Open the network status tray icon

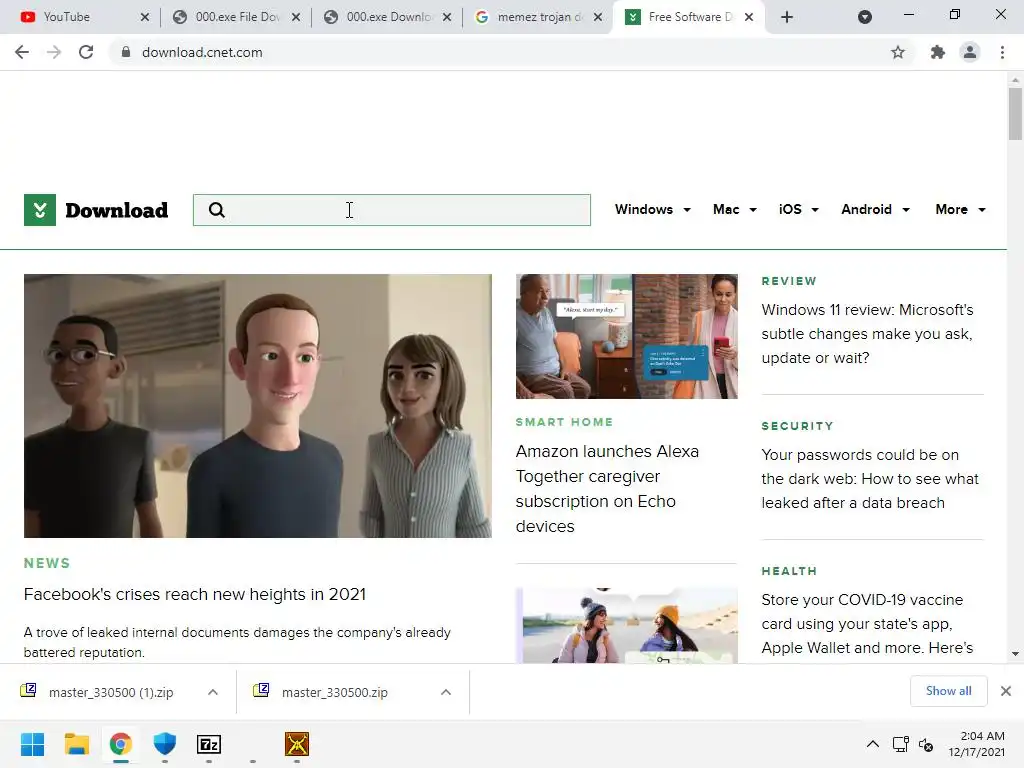(x=901, y=744)
